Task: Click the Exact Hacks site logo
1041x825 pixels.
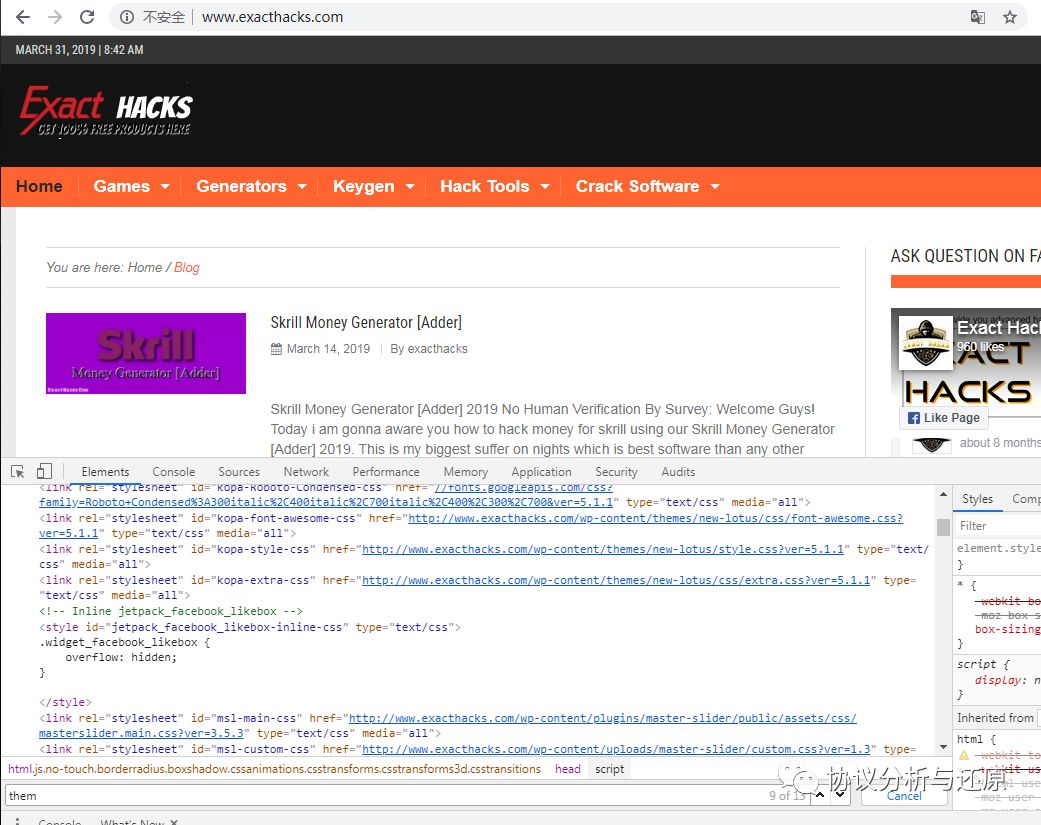Action: tap(106, 111)
